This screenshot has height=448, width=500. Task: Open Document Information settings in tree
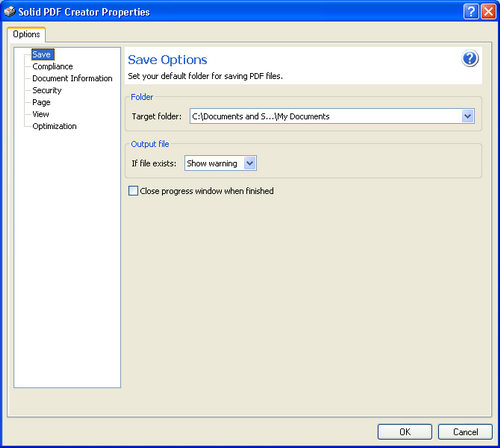[x=72, y=78]
